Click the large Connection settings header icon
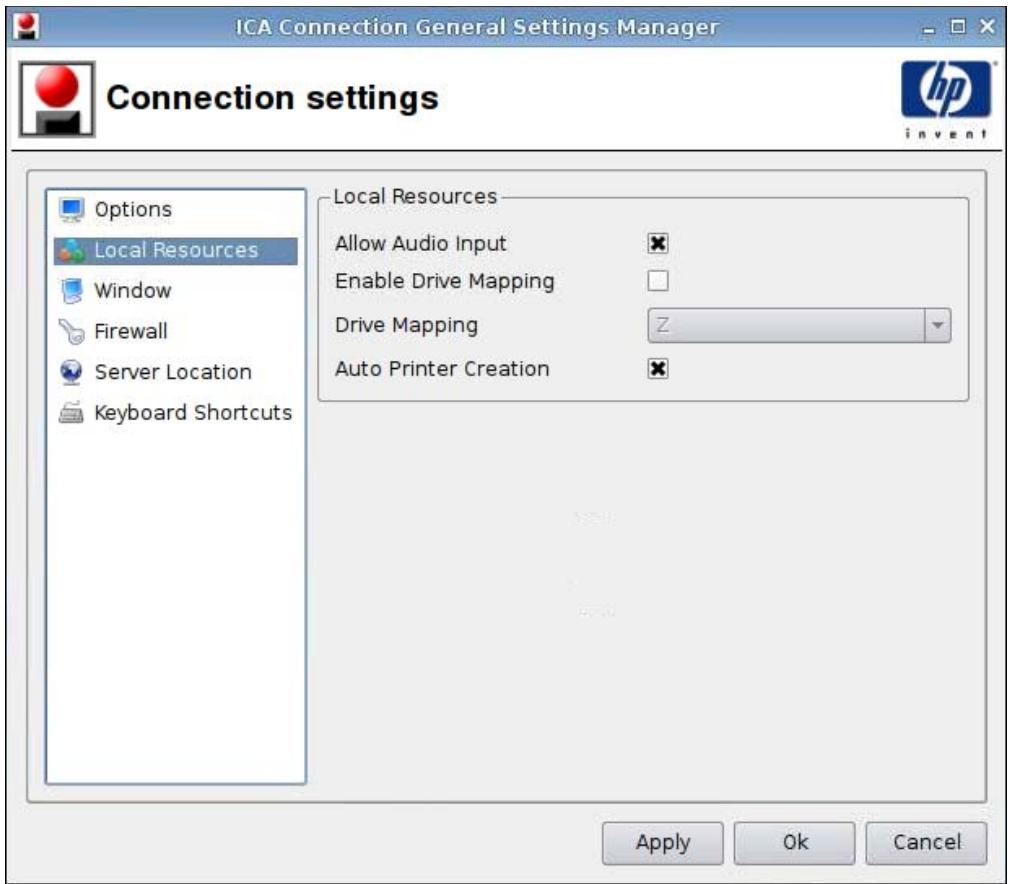Viewport: 1012px width, 884px height. point(57,99)
